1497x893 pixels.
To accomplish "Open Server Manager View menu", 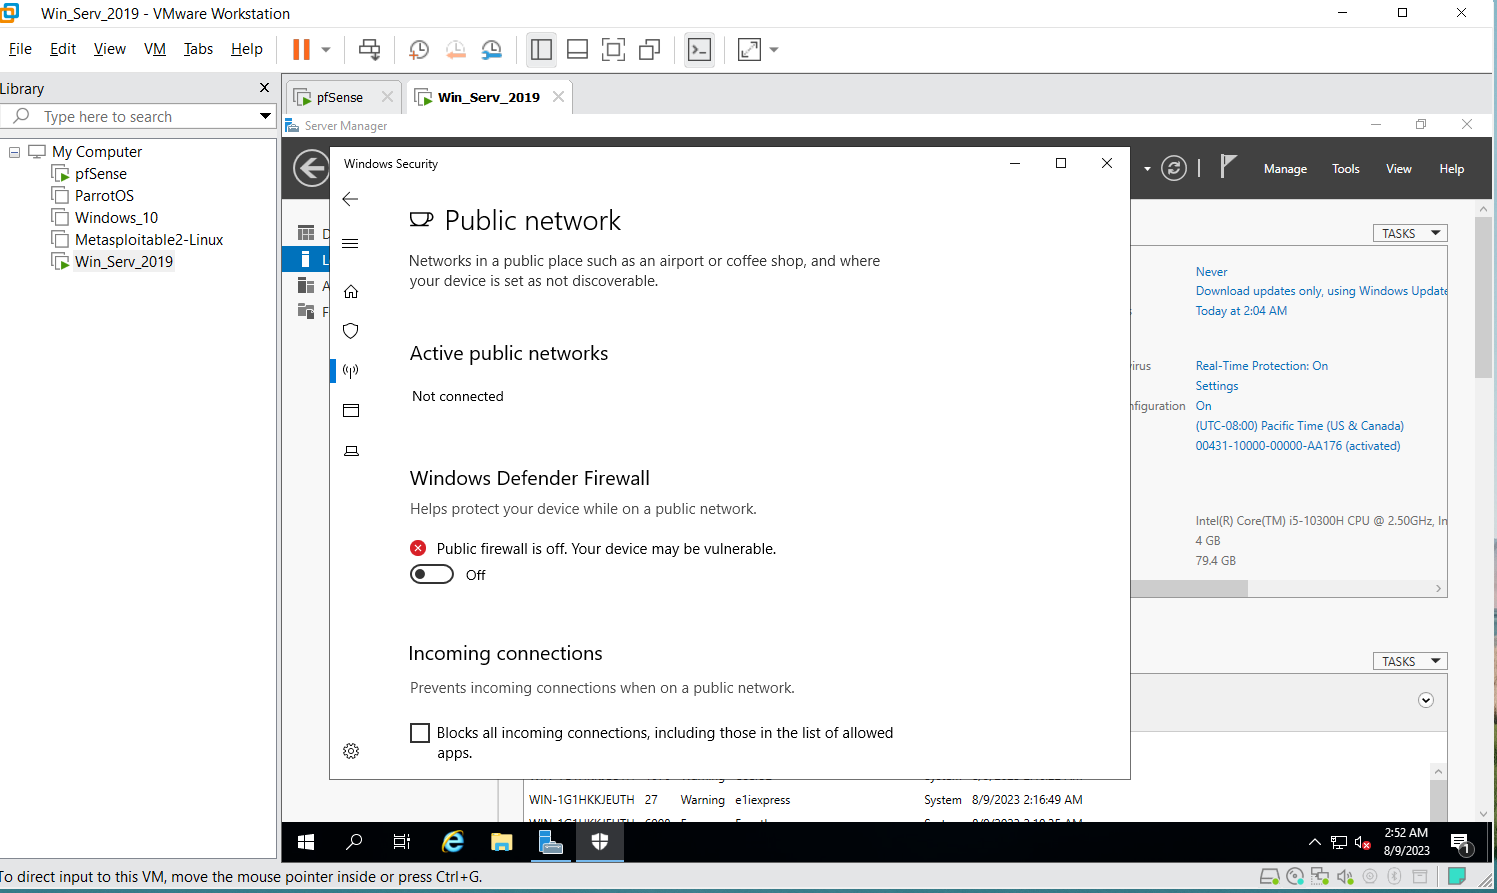I will [x=1398, y=169].
